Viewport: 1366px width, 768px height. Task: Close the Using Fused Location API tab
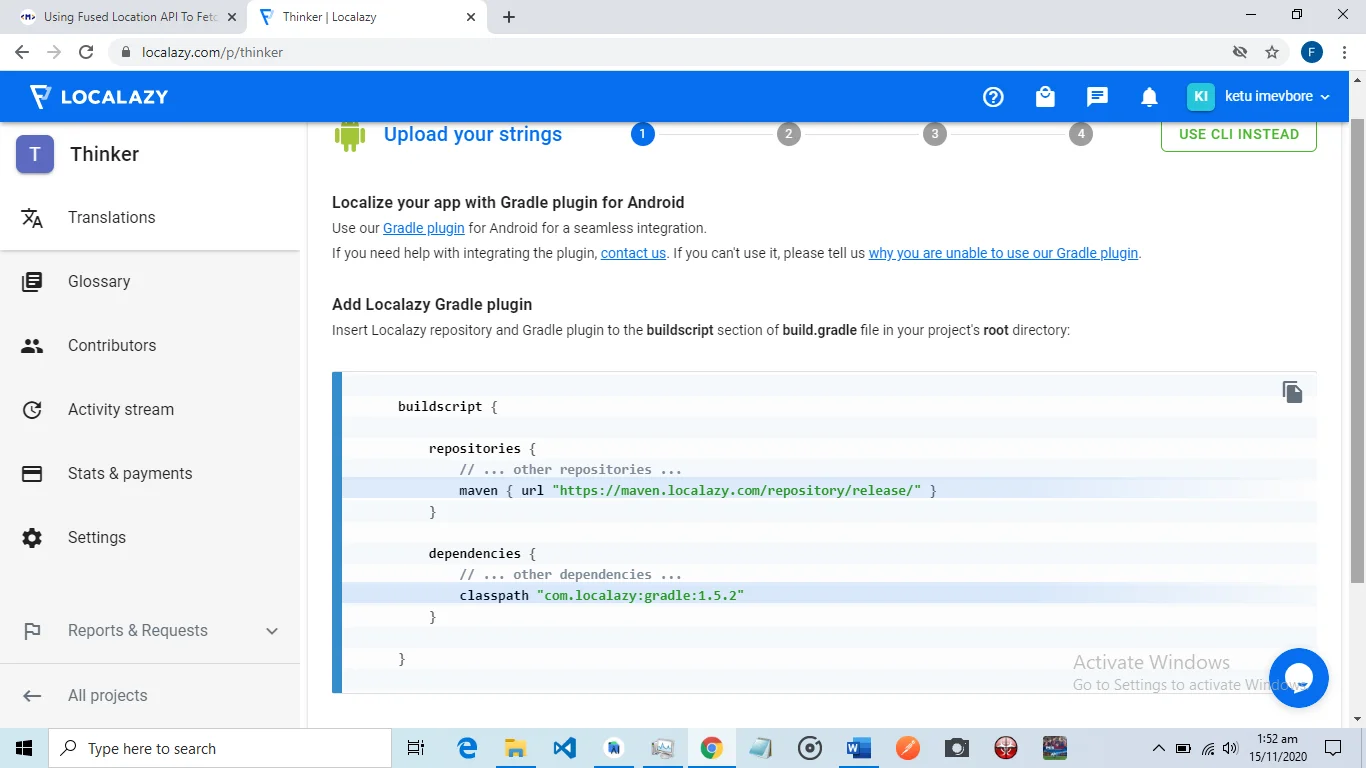coord(231,17)
